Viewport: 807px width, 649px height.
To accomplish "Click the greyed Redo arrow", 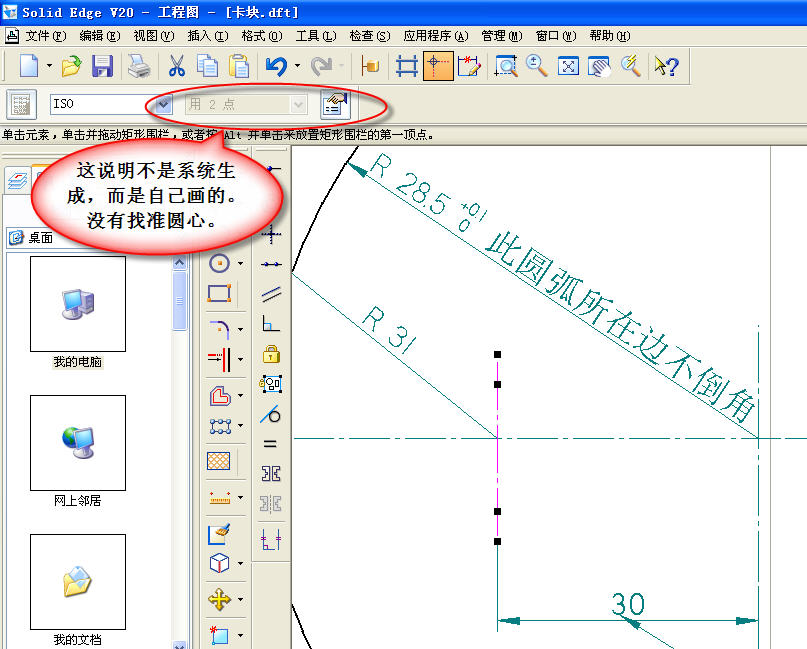I will (x=322, y=66).
